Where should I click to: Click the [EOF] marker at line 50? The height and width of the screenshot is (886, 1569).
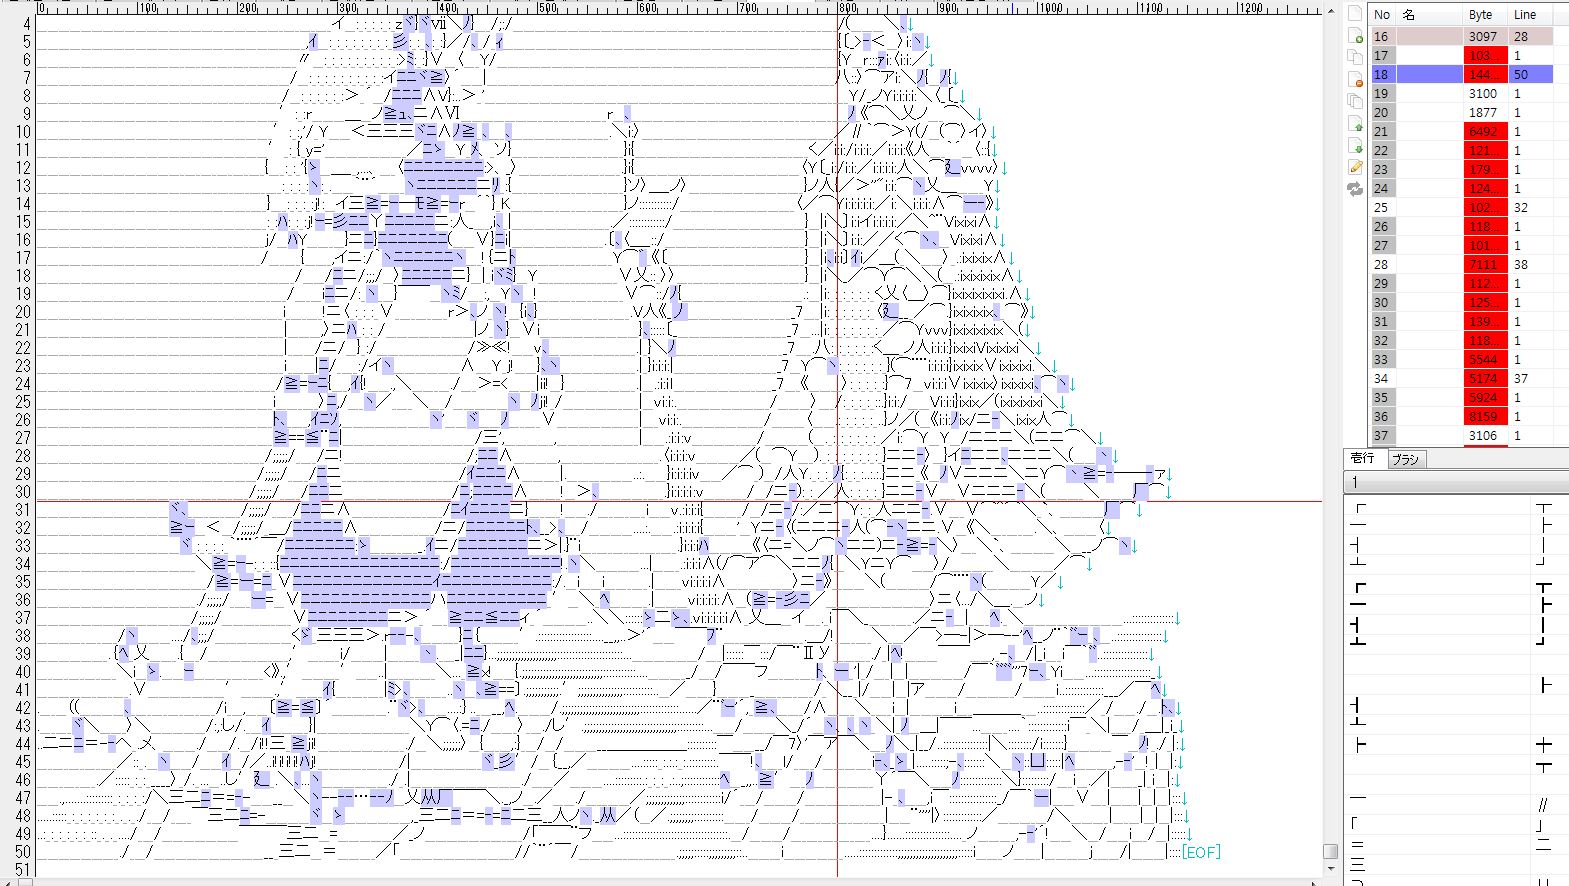pos(1200,852)
